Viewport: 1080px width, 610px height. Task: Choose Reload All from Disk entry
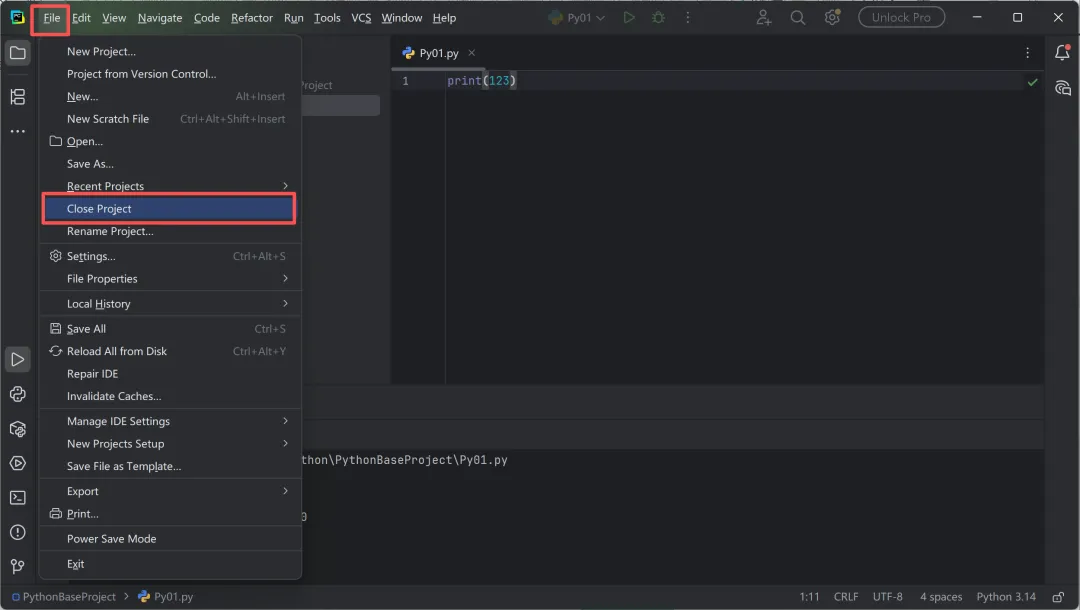tap(170, 351)
